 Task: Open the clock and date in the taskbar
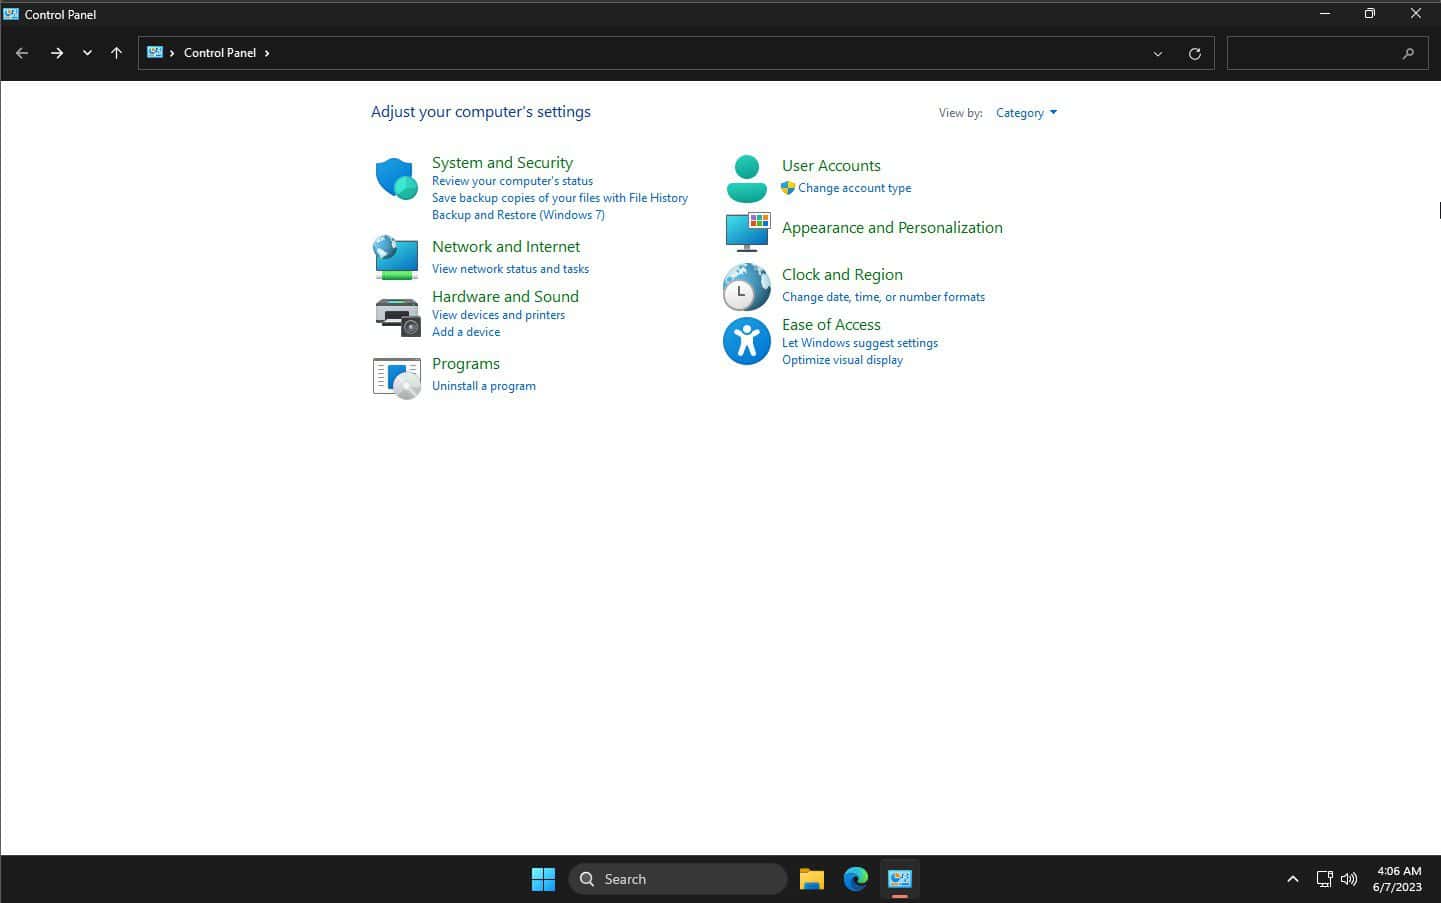click(1397, 879)
